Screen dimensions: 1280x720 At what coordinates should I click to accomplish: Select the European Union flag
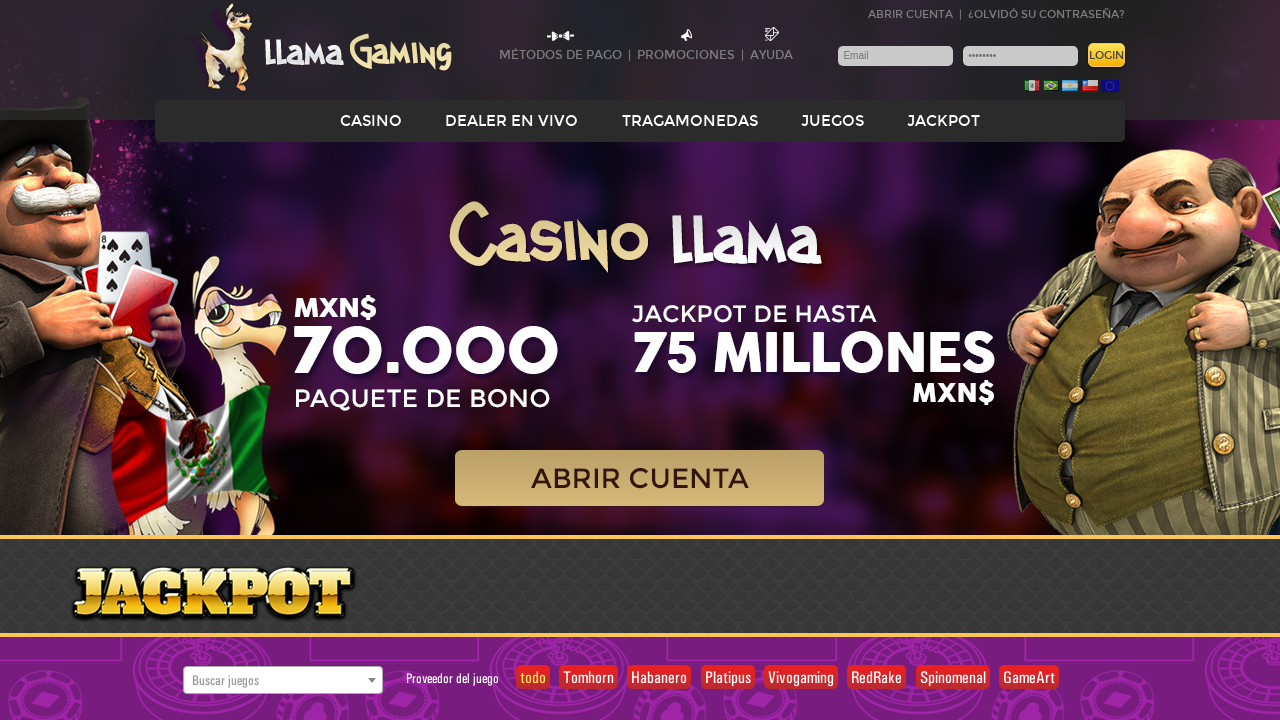(1110, 86)
